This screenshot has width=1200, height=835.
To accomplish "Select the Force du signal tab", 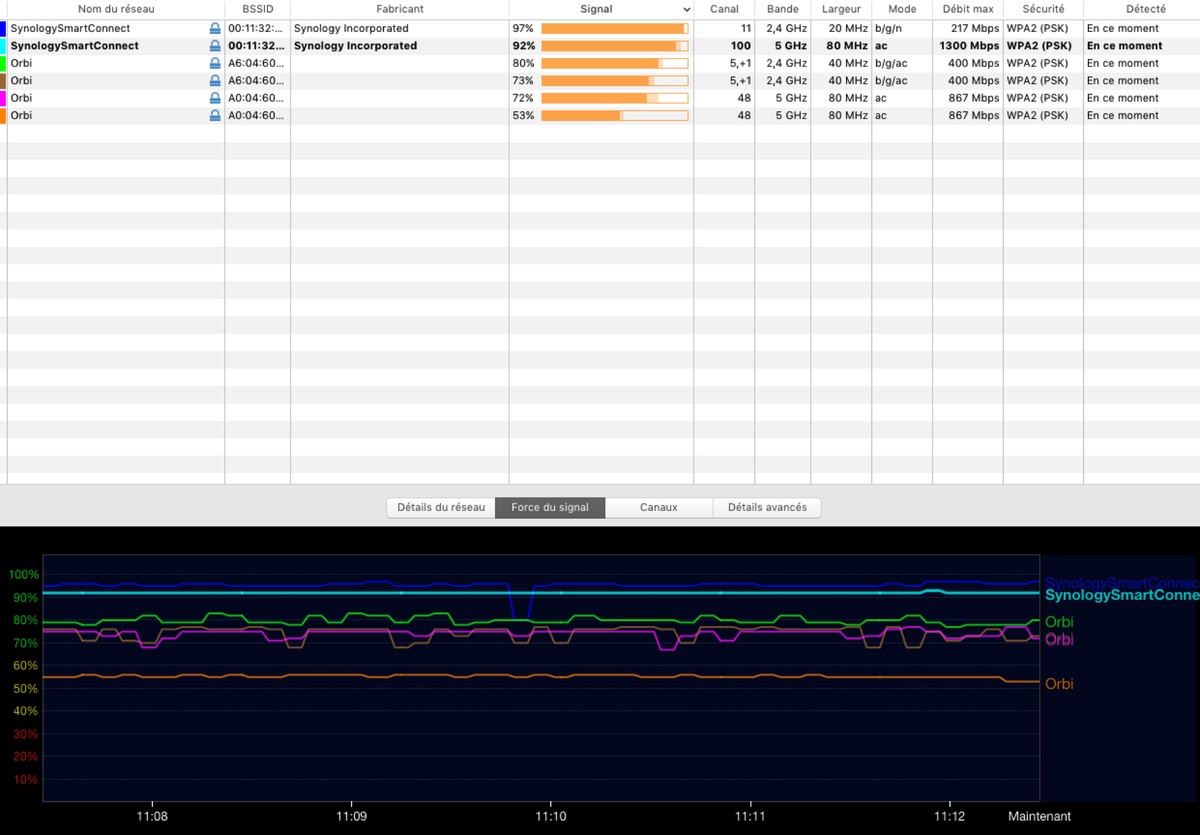I will (x=550, y=508).
